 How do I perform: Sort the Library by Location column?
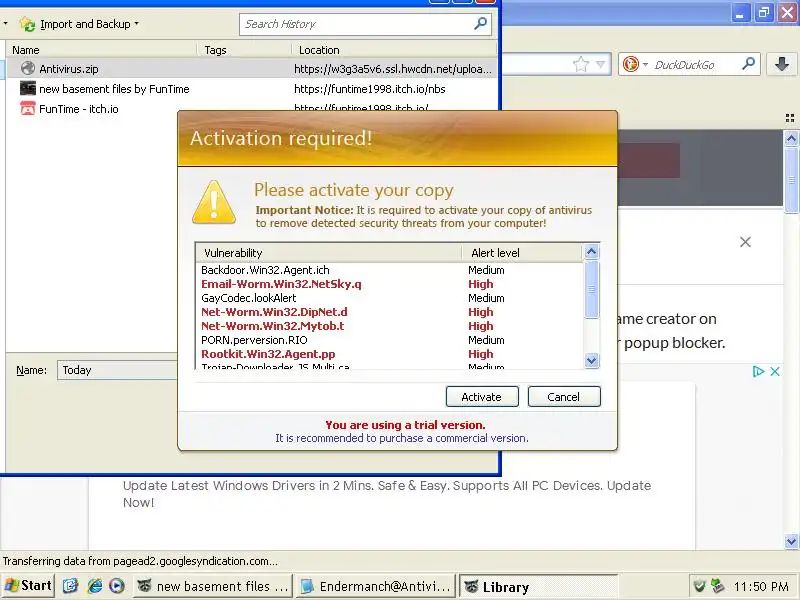(x=394, y=50)
